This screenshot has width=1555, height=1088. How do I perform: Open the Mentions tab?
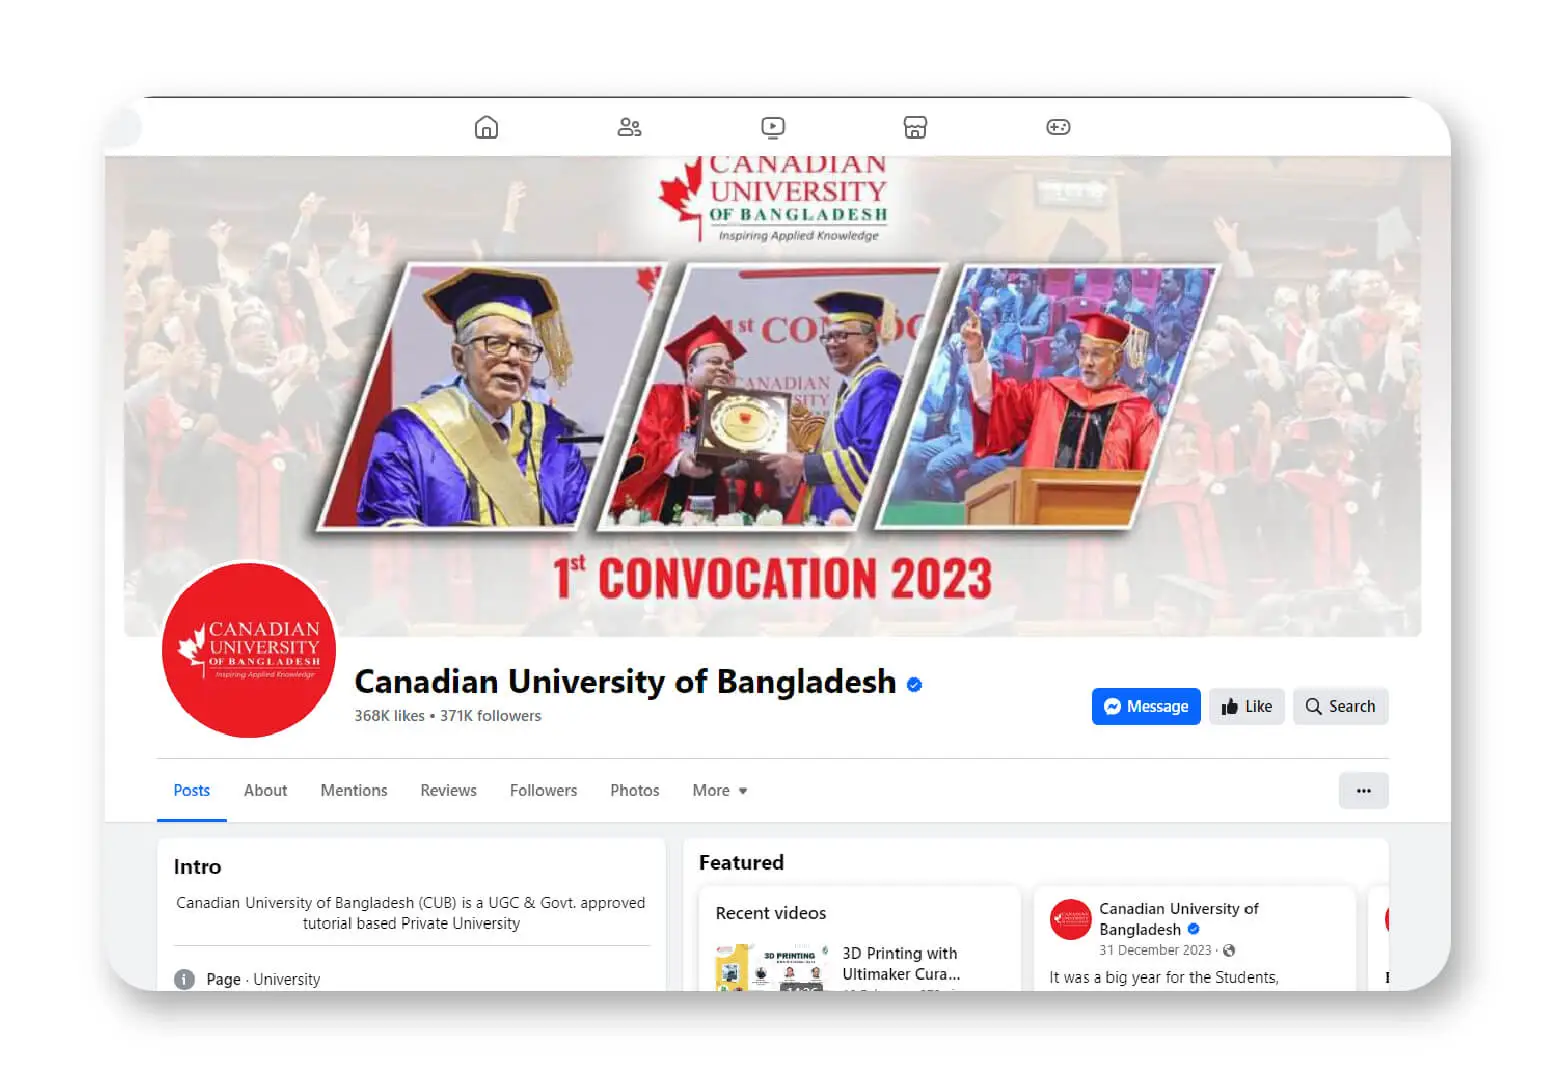(x=354, y=790)
